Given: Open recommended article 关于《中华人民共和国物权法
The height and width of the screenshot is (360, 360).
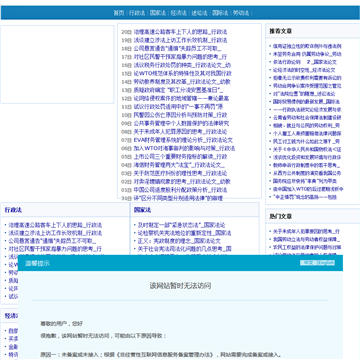Looking at the screenshot, I should 307,149.
